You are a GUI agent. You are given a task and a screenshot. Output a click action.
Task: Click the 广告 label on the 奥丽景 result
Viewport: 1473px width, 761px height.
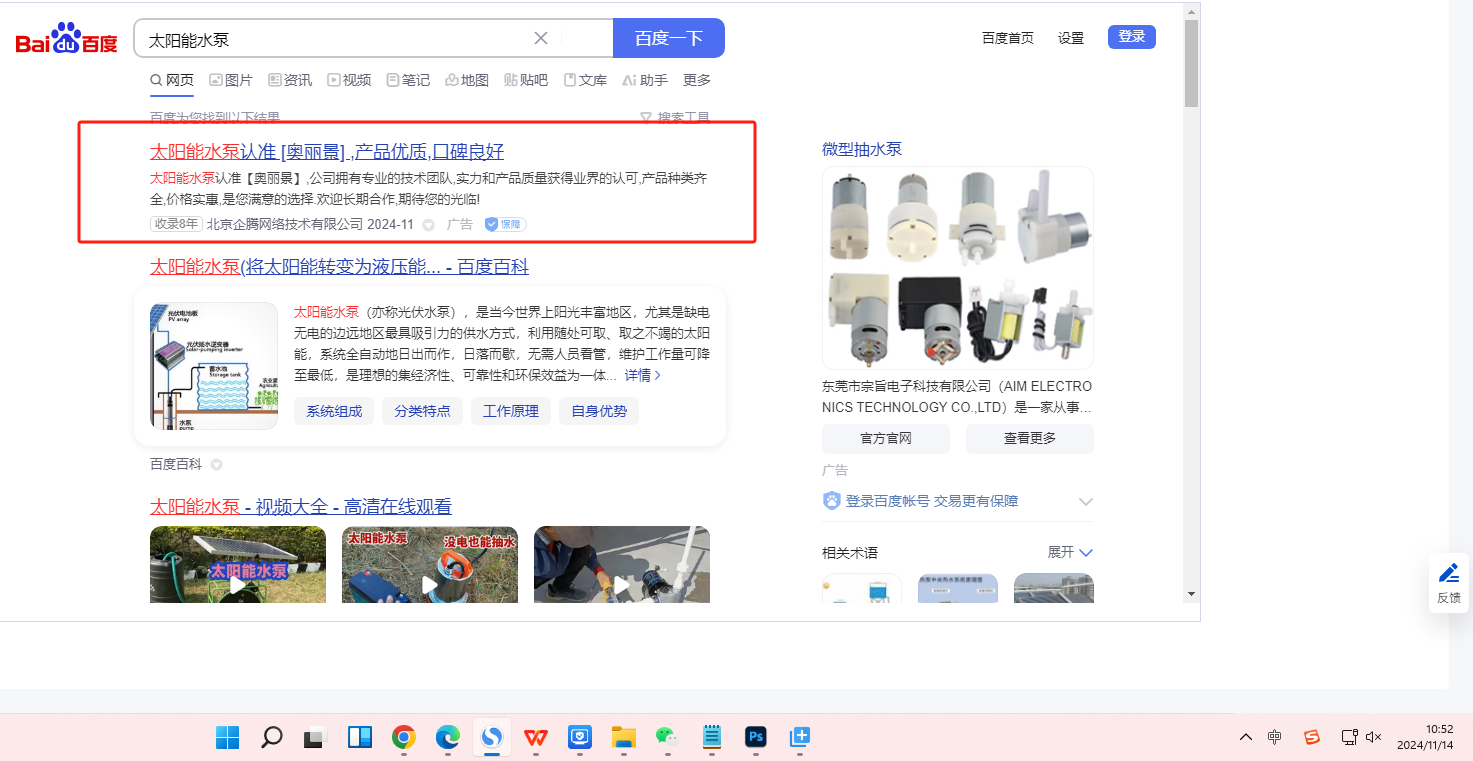[460, 224]
